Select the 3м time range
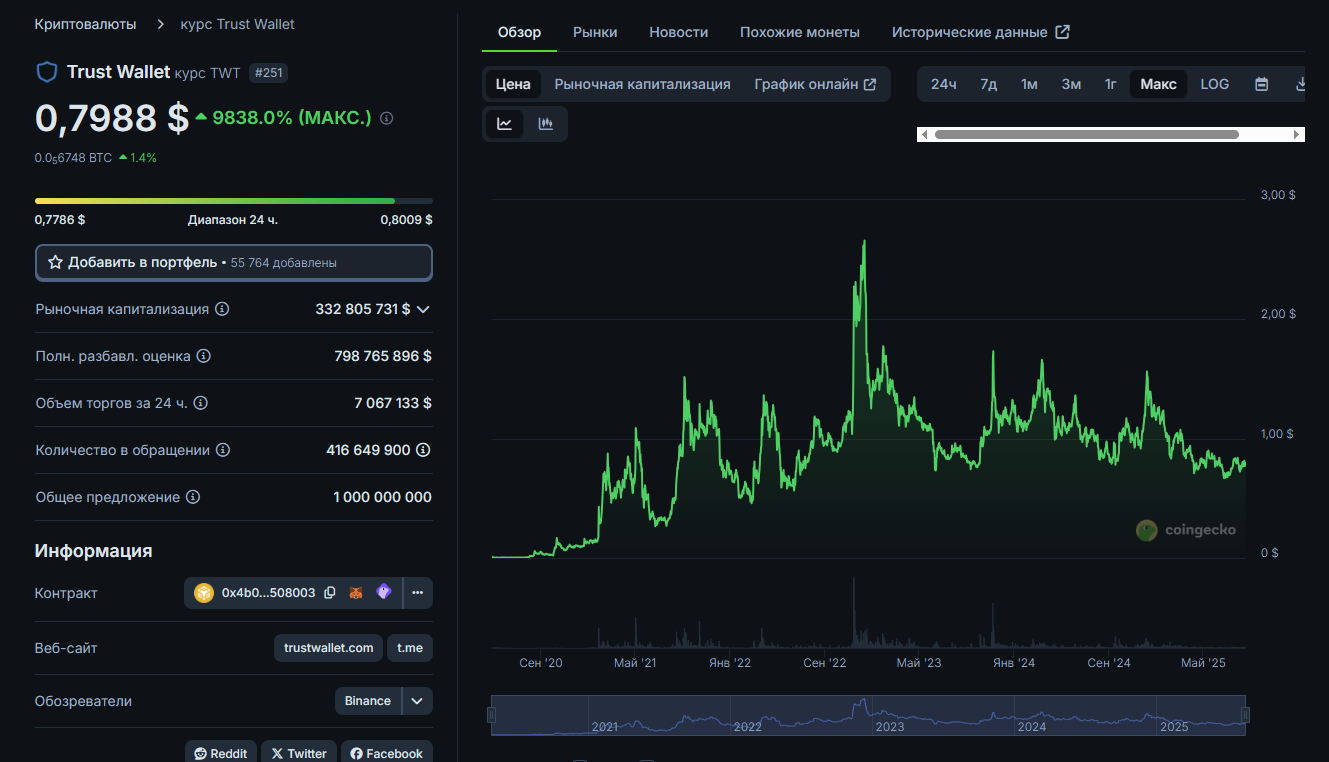The image size is (1329, 762). (x=1071, y=84)
